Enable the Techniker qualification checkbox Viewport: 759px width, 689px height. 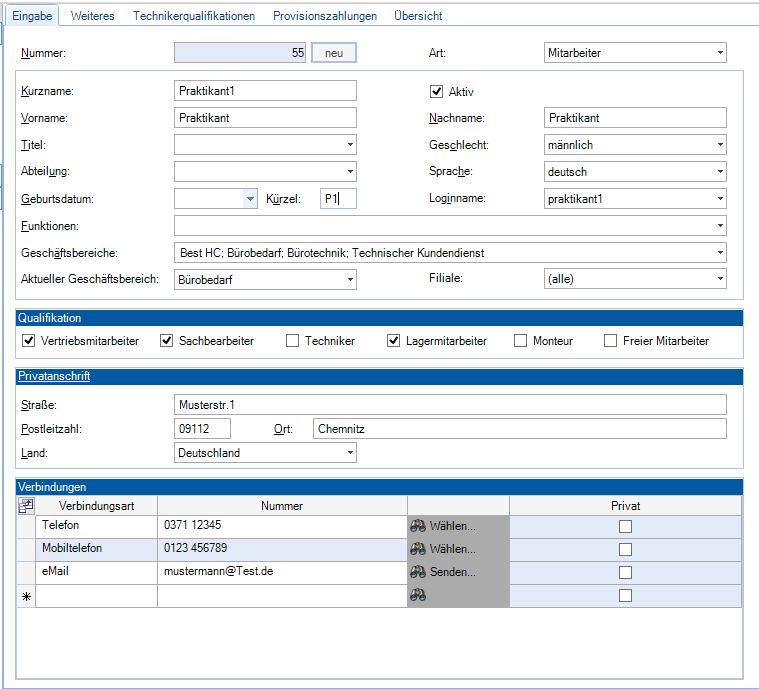coord(292,341)
